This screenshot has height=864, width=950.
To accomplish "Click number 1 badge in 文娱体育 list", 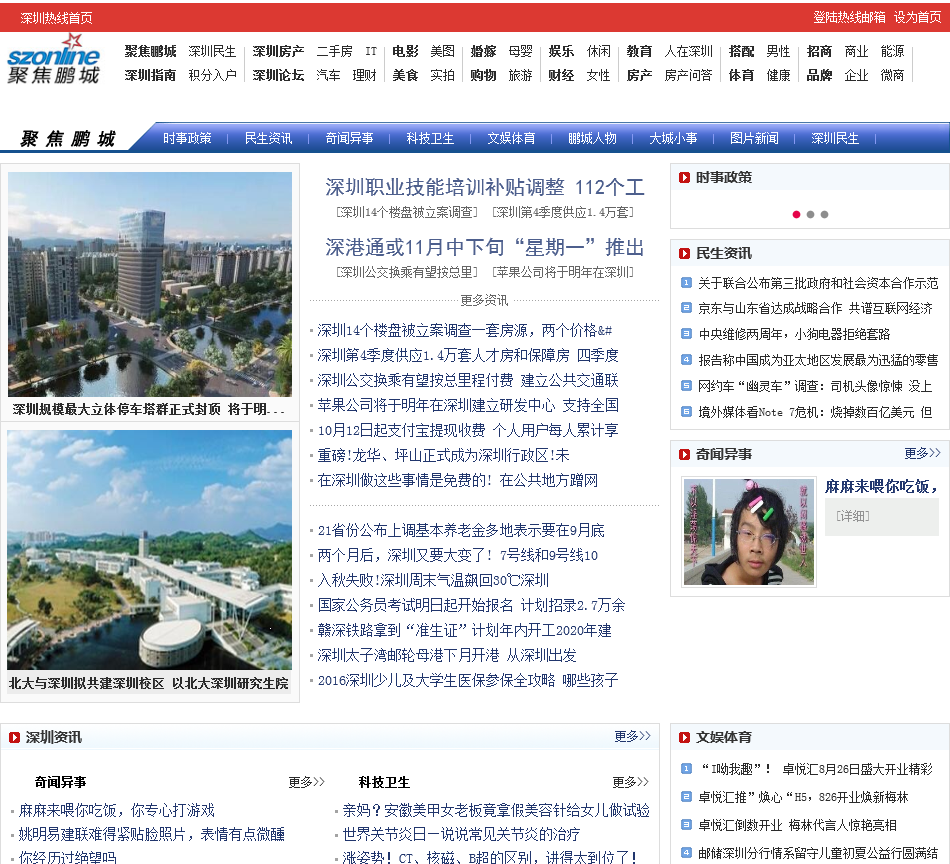I will pyautogui.click(x=686, y=768).
